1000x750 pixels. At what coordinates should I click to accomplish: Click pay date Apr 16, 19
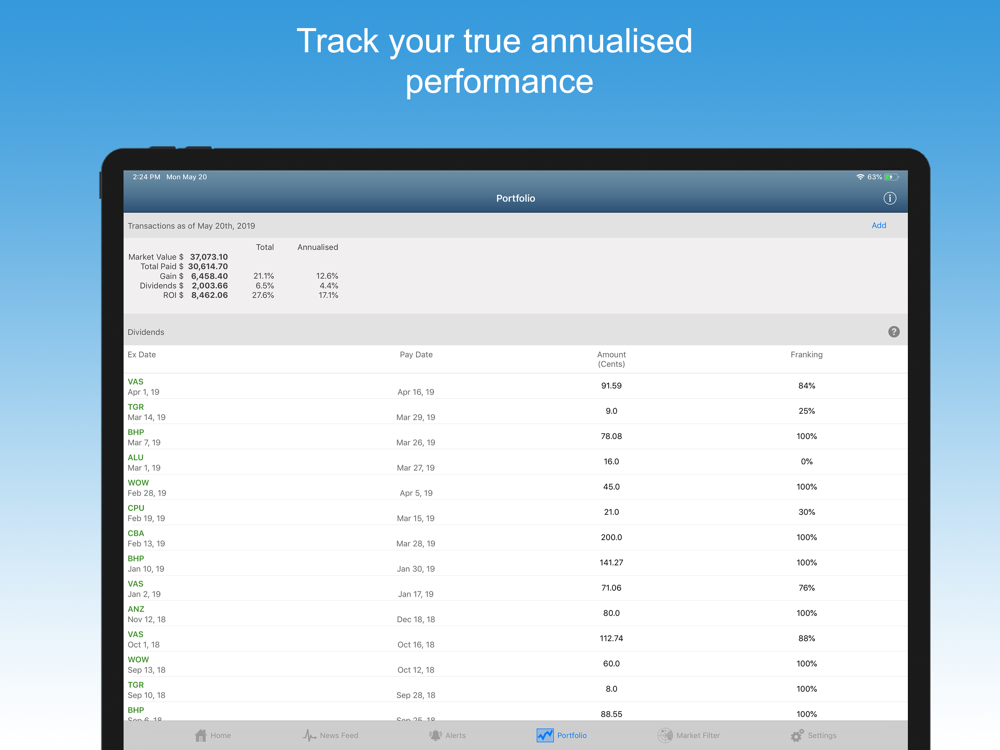[416, 392]
